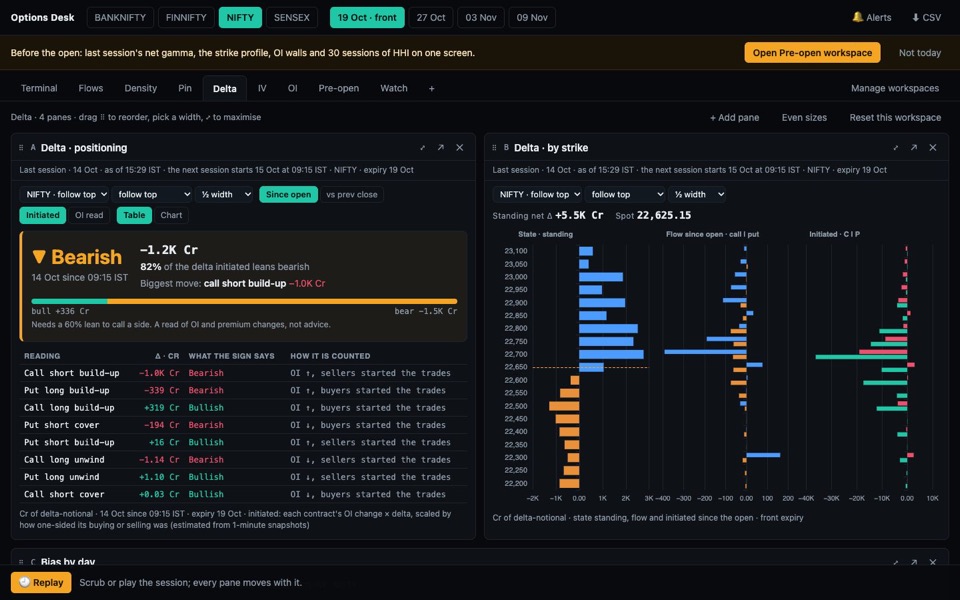Click Reset this workspace
960x600 pixels.
(895, 118)
